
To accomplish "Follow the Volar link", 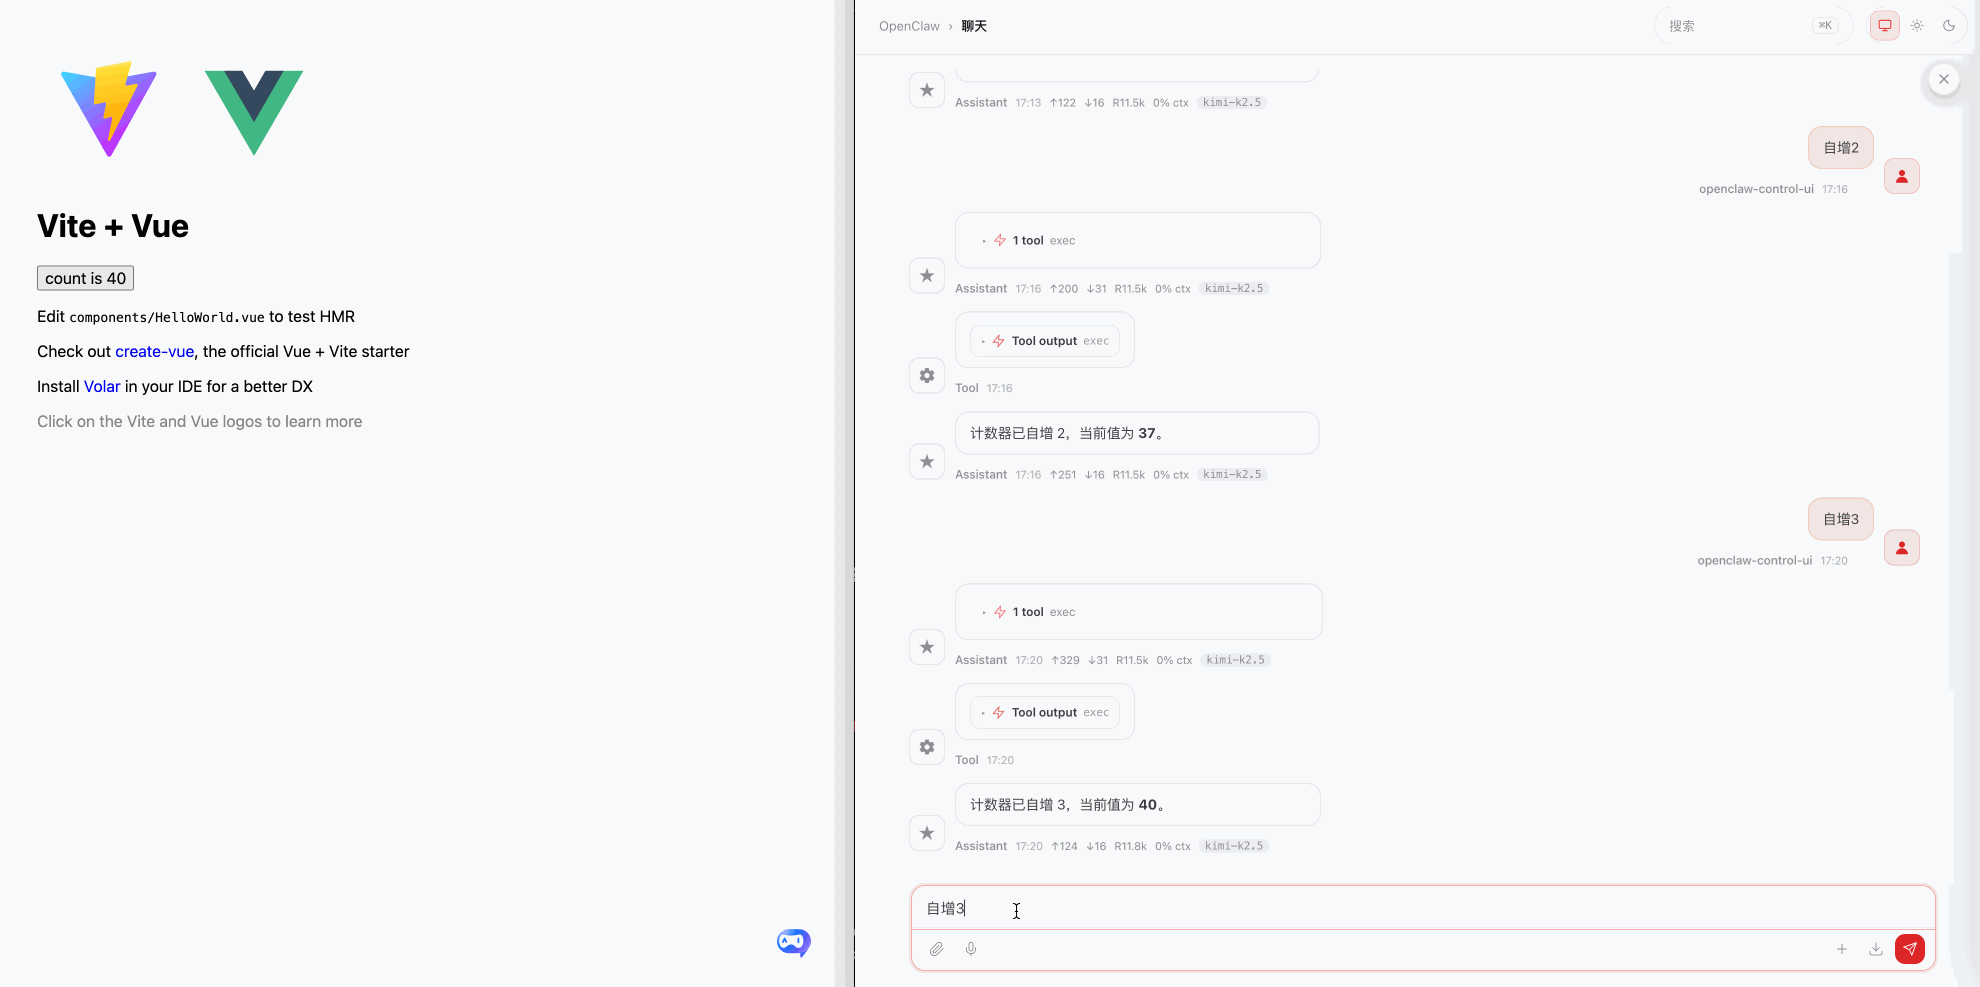I will point(102,386).
